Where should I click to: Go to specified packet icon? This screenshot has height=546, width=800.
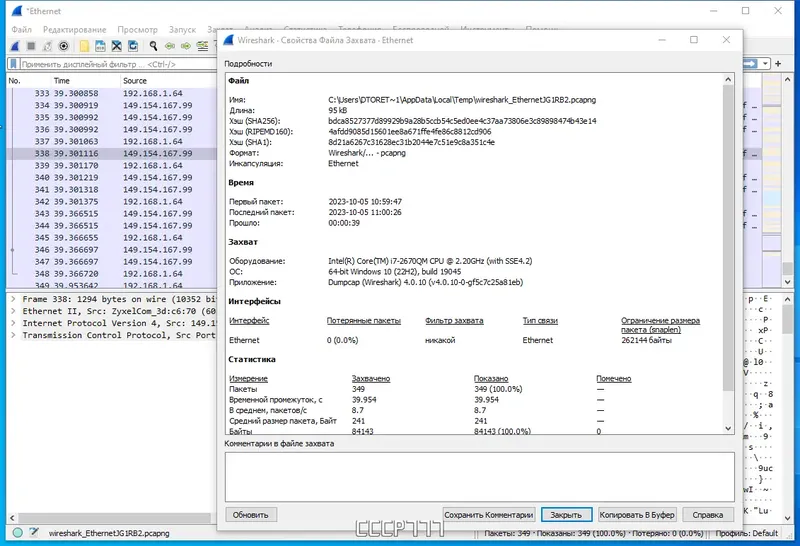pyautogui.click(x=203, y=46)
